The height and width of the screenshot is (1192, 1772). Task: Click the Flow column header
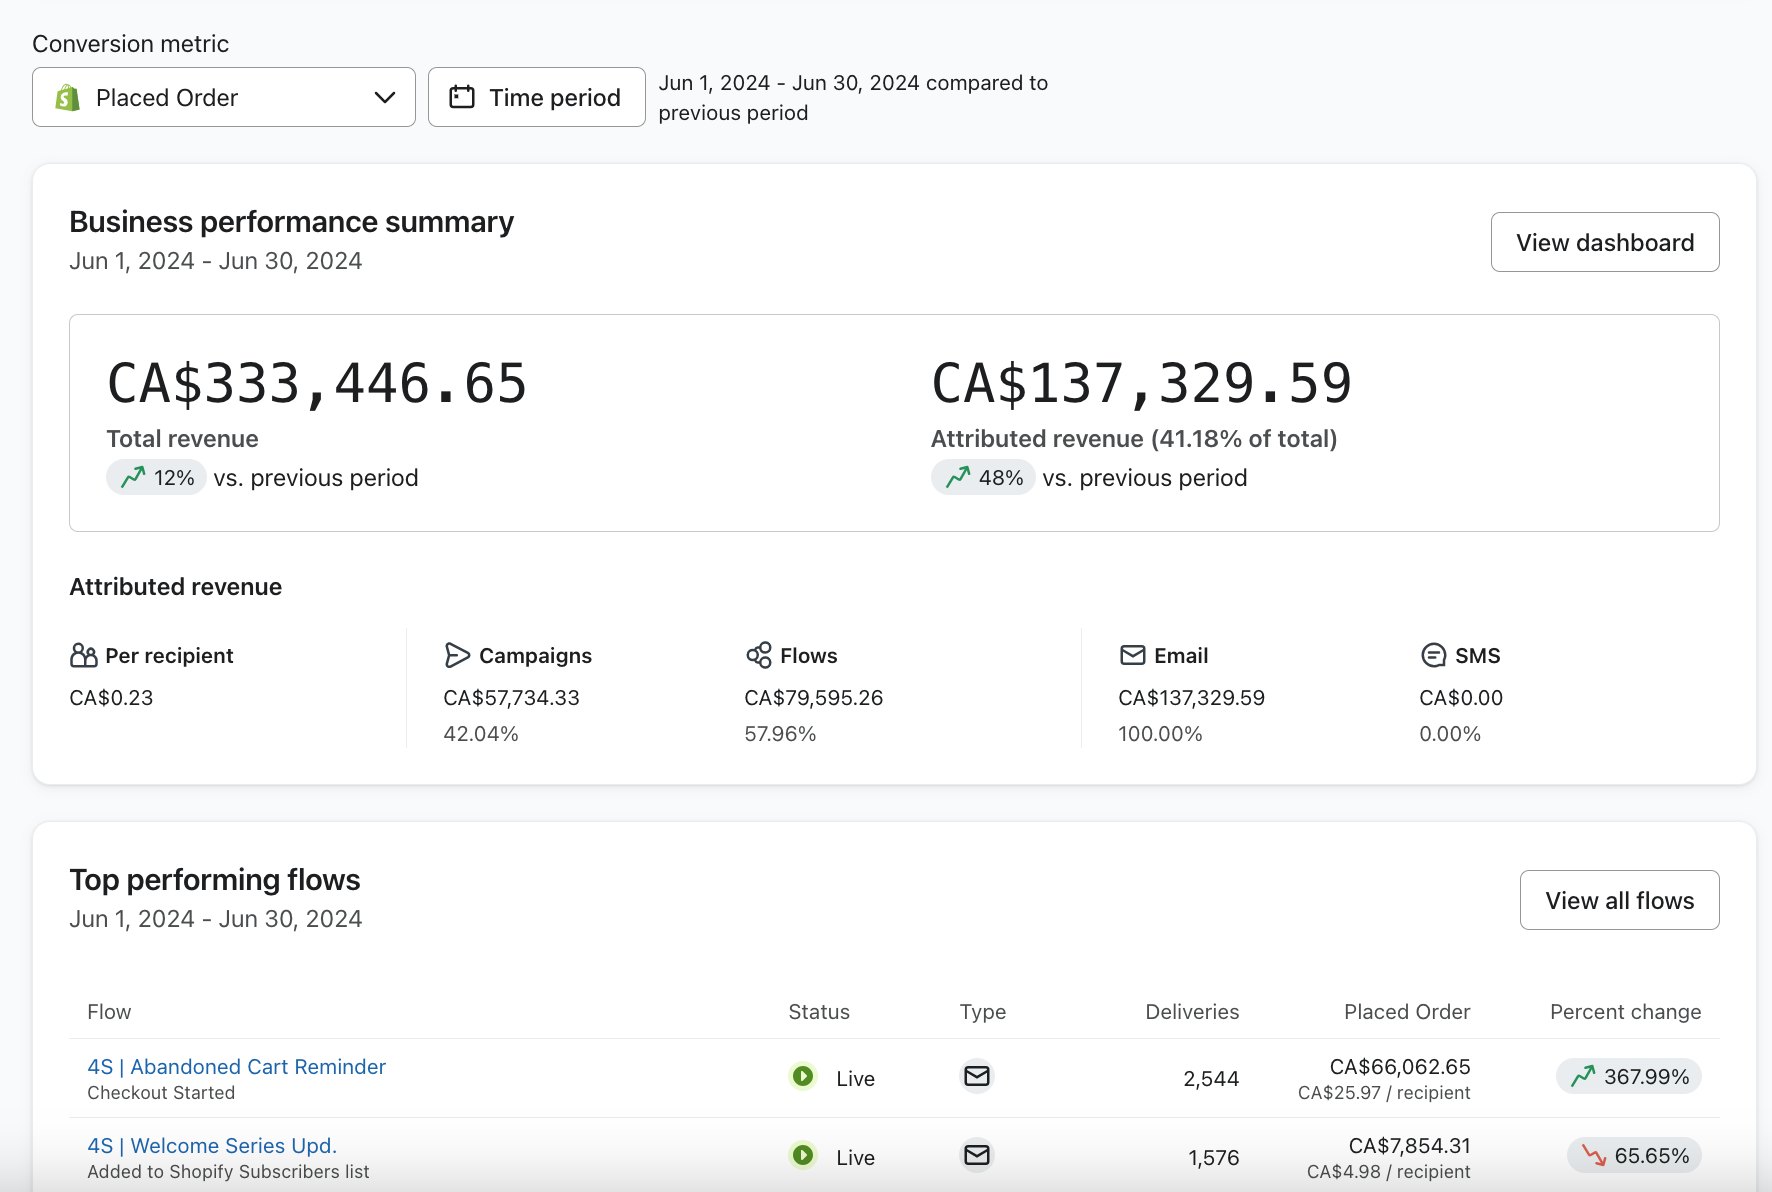109,1012
